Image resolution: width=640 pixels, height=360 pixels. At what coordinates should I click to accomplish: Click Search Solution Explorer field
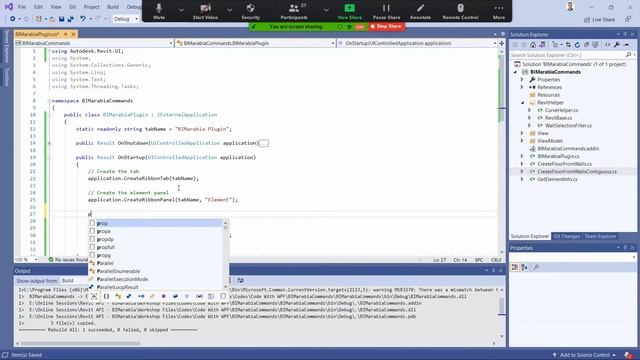coord(567,55)
